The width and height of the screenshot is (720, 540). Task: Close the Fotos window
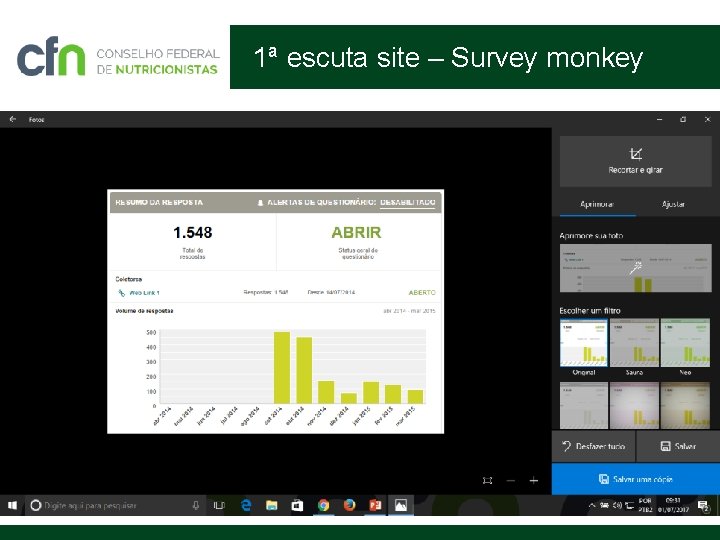tap(707, 119)
